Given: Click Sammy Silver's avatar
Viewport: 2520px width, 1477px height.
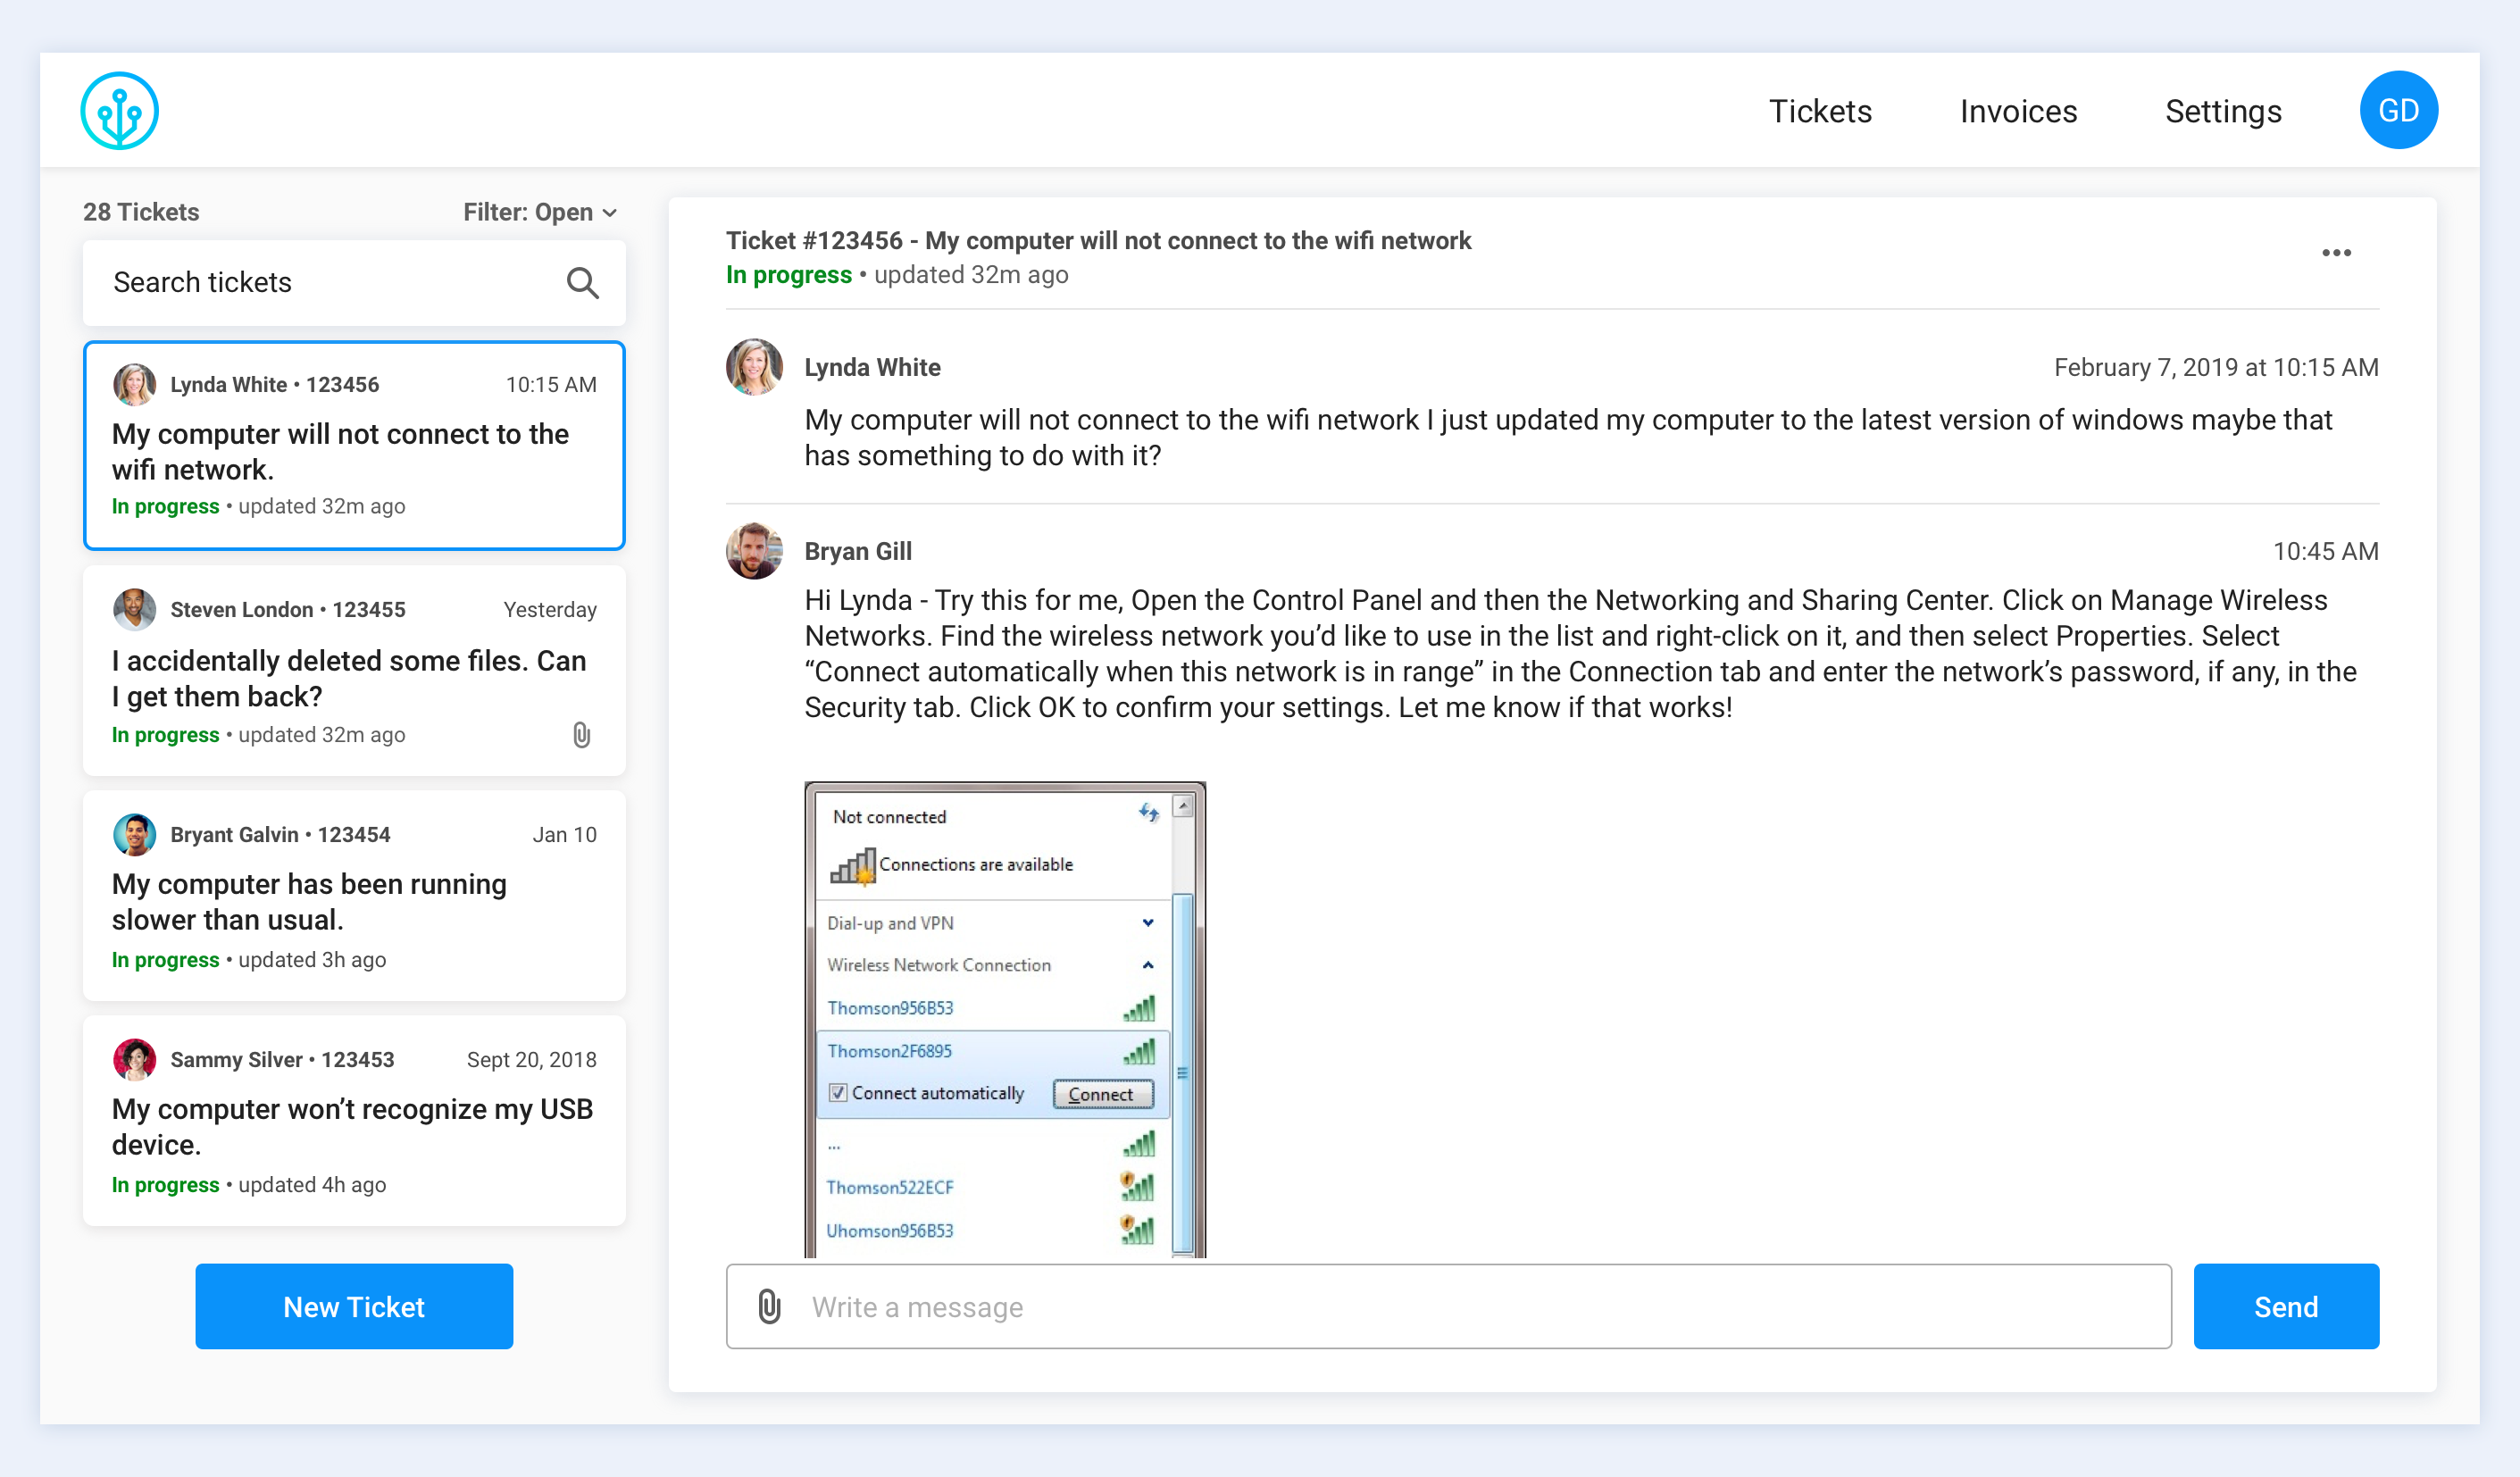Looking at the screenshot, I should (134, 1059).
